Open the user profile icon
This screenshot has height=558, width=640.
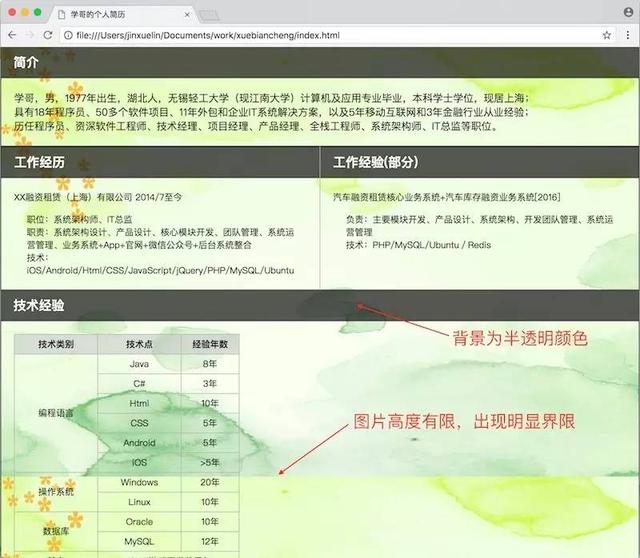click(x=629, y=12)
